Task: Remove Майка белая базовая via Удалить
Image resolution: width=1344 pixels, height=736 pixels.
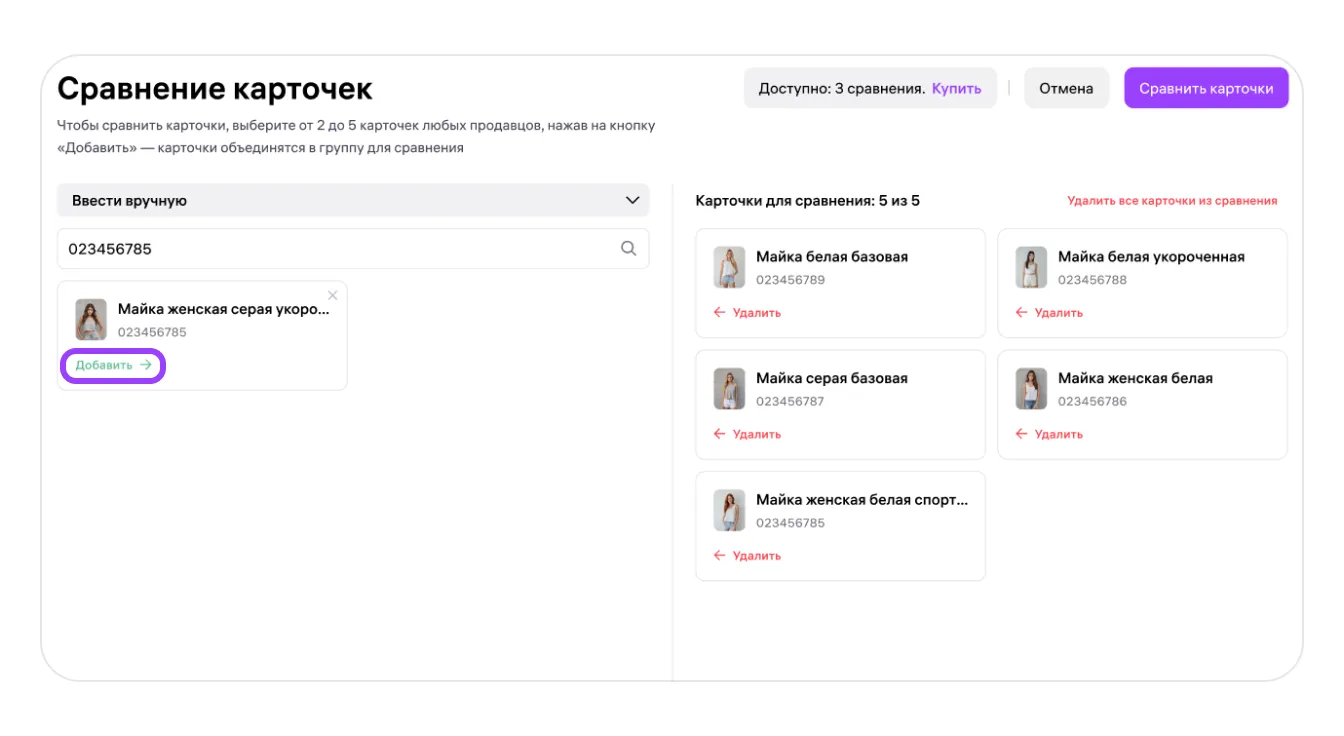Action: point(747,313)
